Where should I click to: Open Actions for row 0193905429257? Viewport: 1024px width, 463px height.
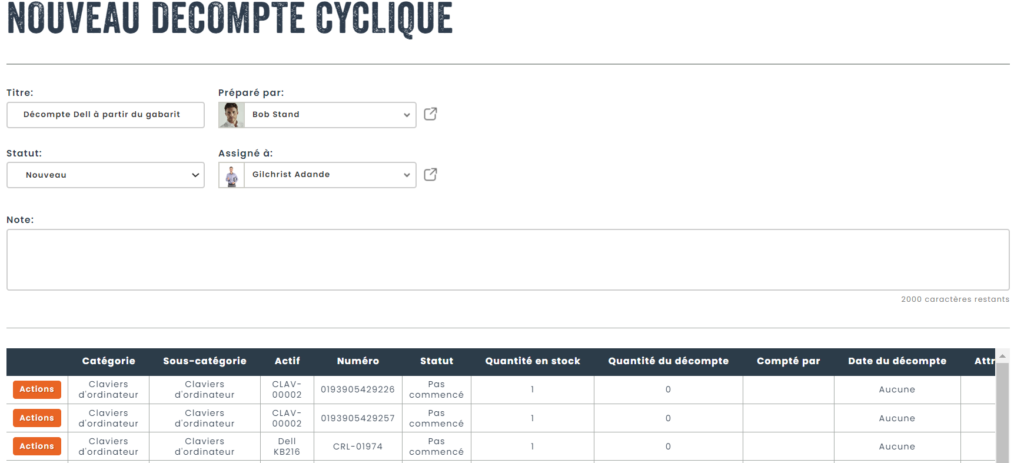[x=37, y=418]
